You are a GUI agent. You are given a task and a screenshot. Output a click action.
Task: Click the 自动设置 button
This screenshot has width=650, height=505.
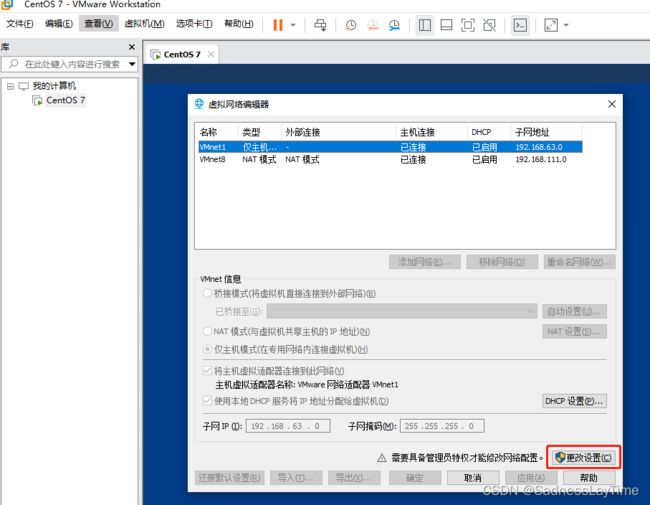coord(574,311)
